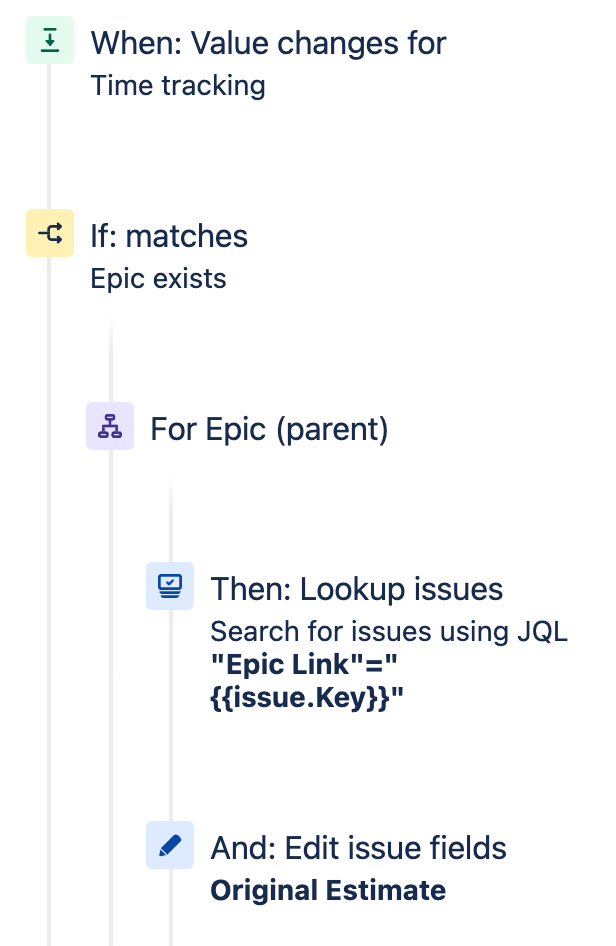Select the 'Then: Lookup issues' action

click(357, 589)
